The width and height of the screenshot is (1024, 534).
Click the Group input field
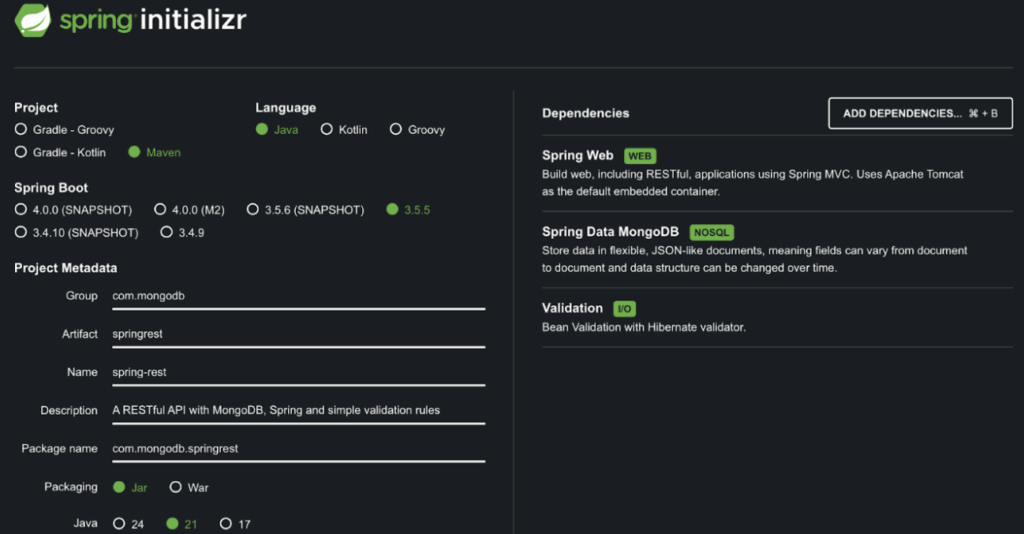point(298,296)
